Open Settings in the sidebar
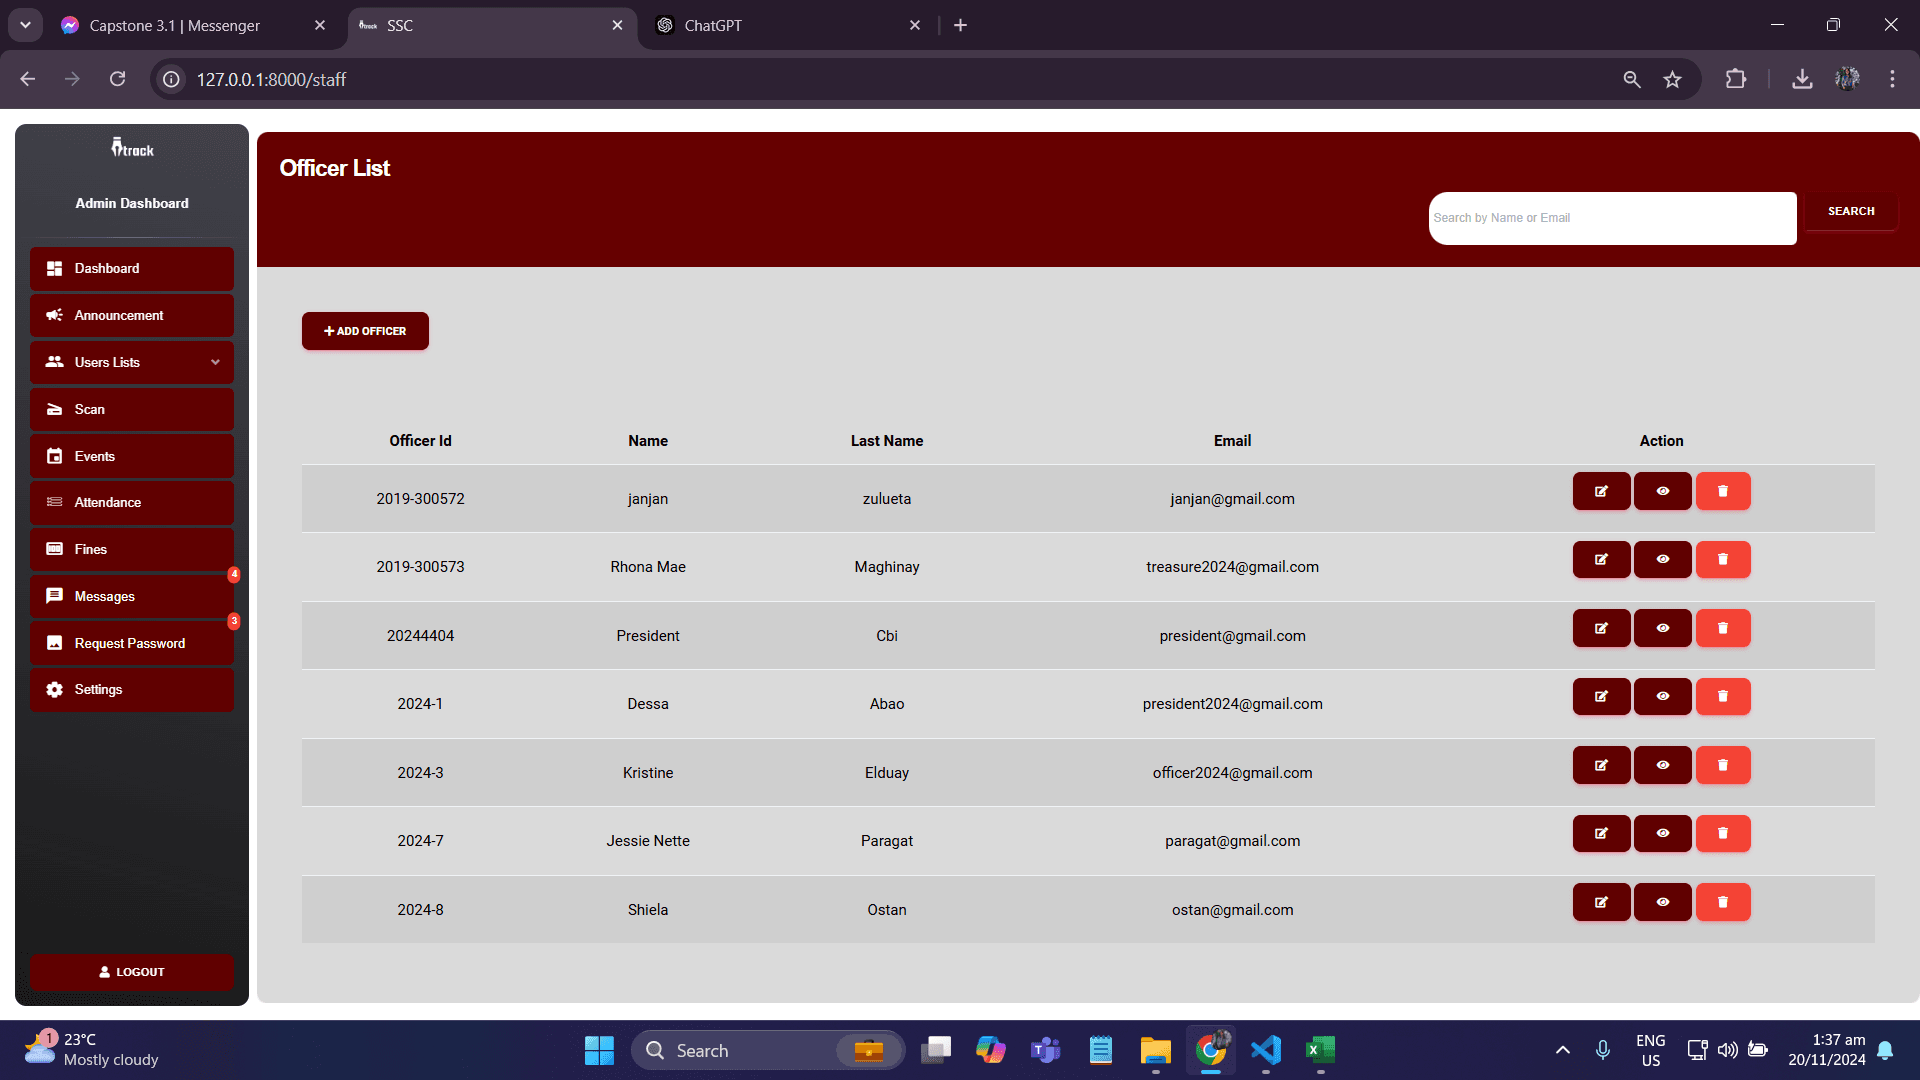This screenshot has height=1080, width=1920. [x=132, y=690]
